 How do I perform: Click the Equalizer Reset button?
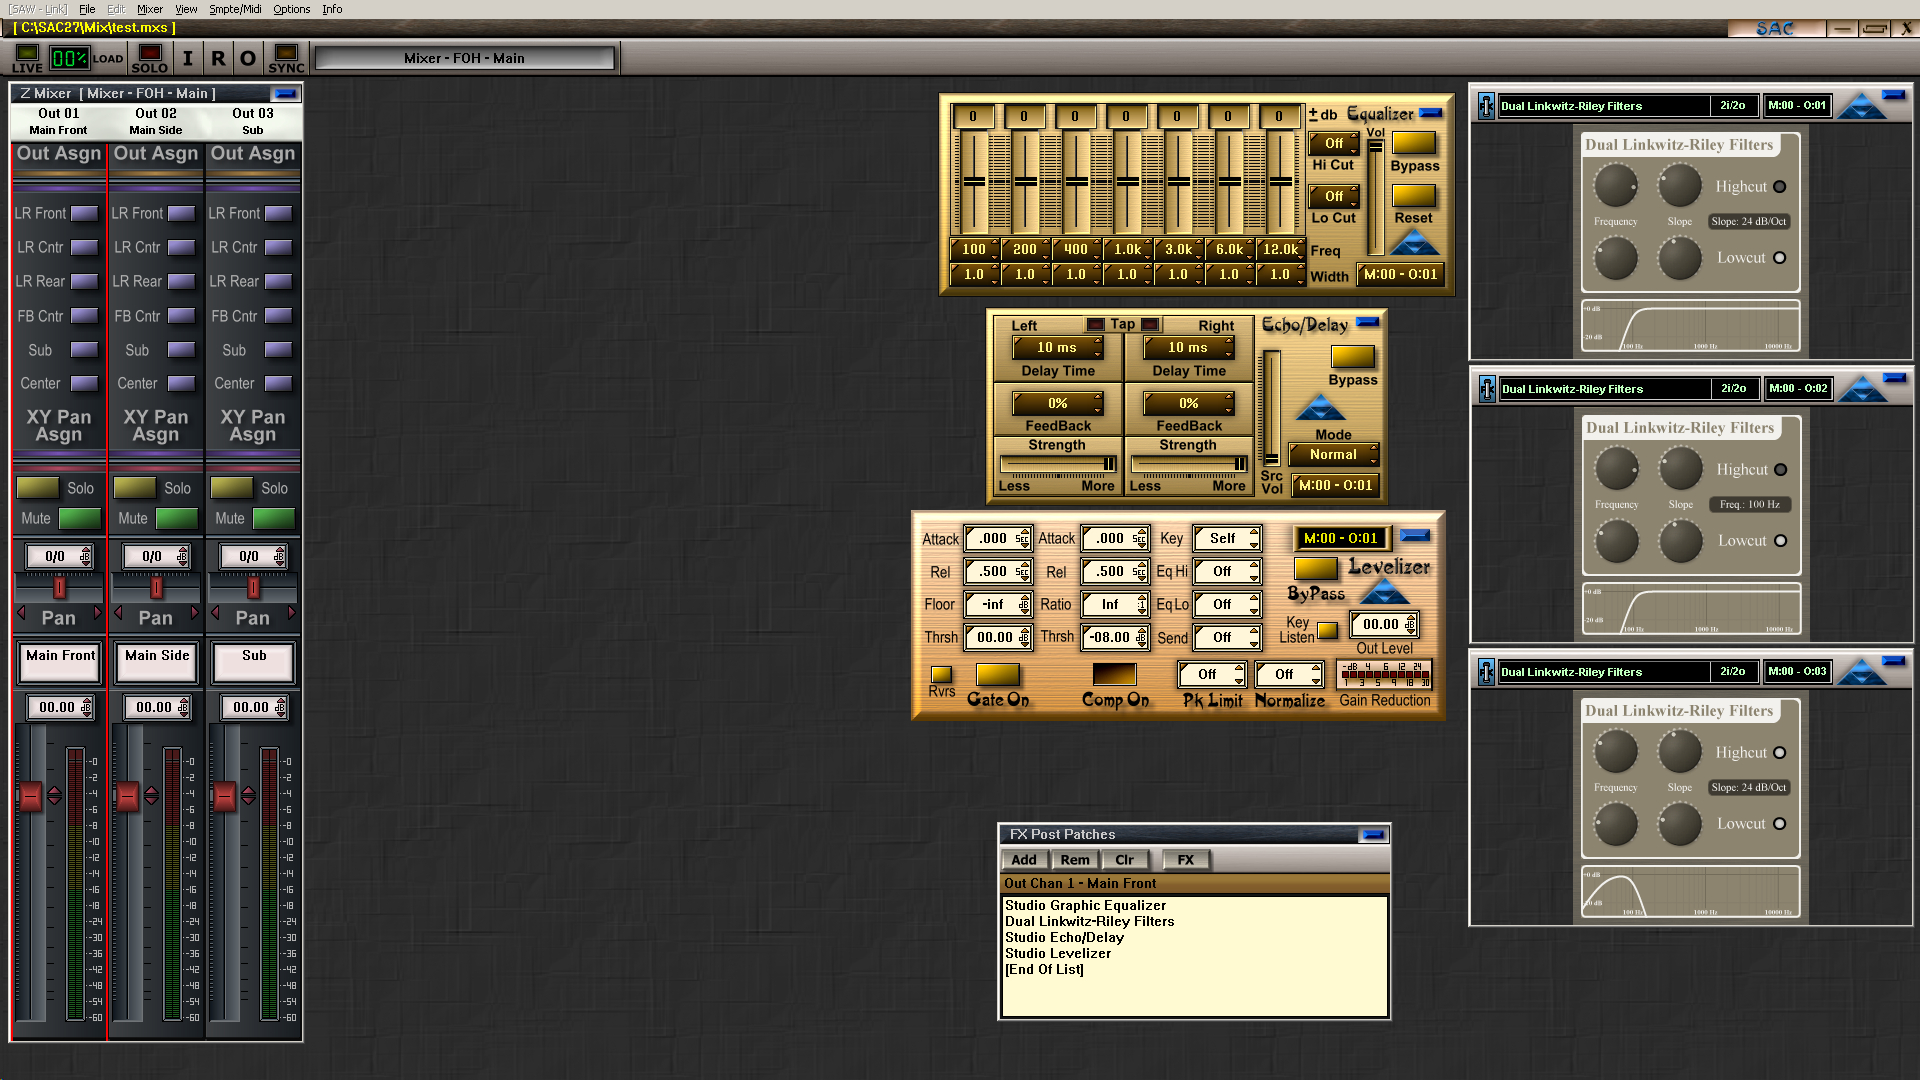tap(1413, 197)
